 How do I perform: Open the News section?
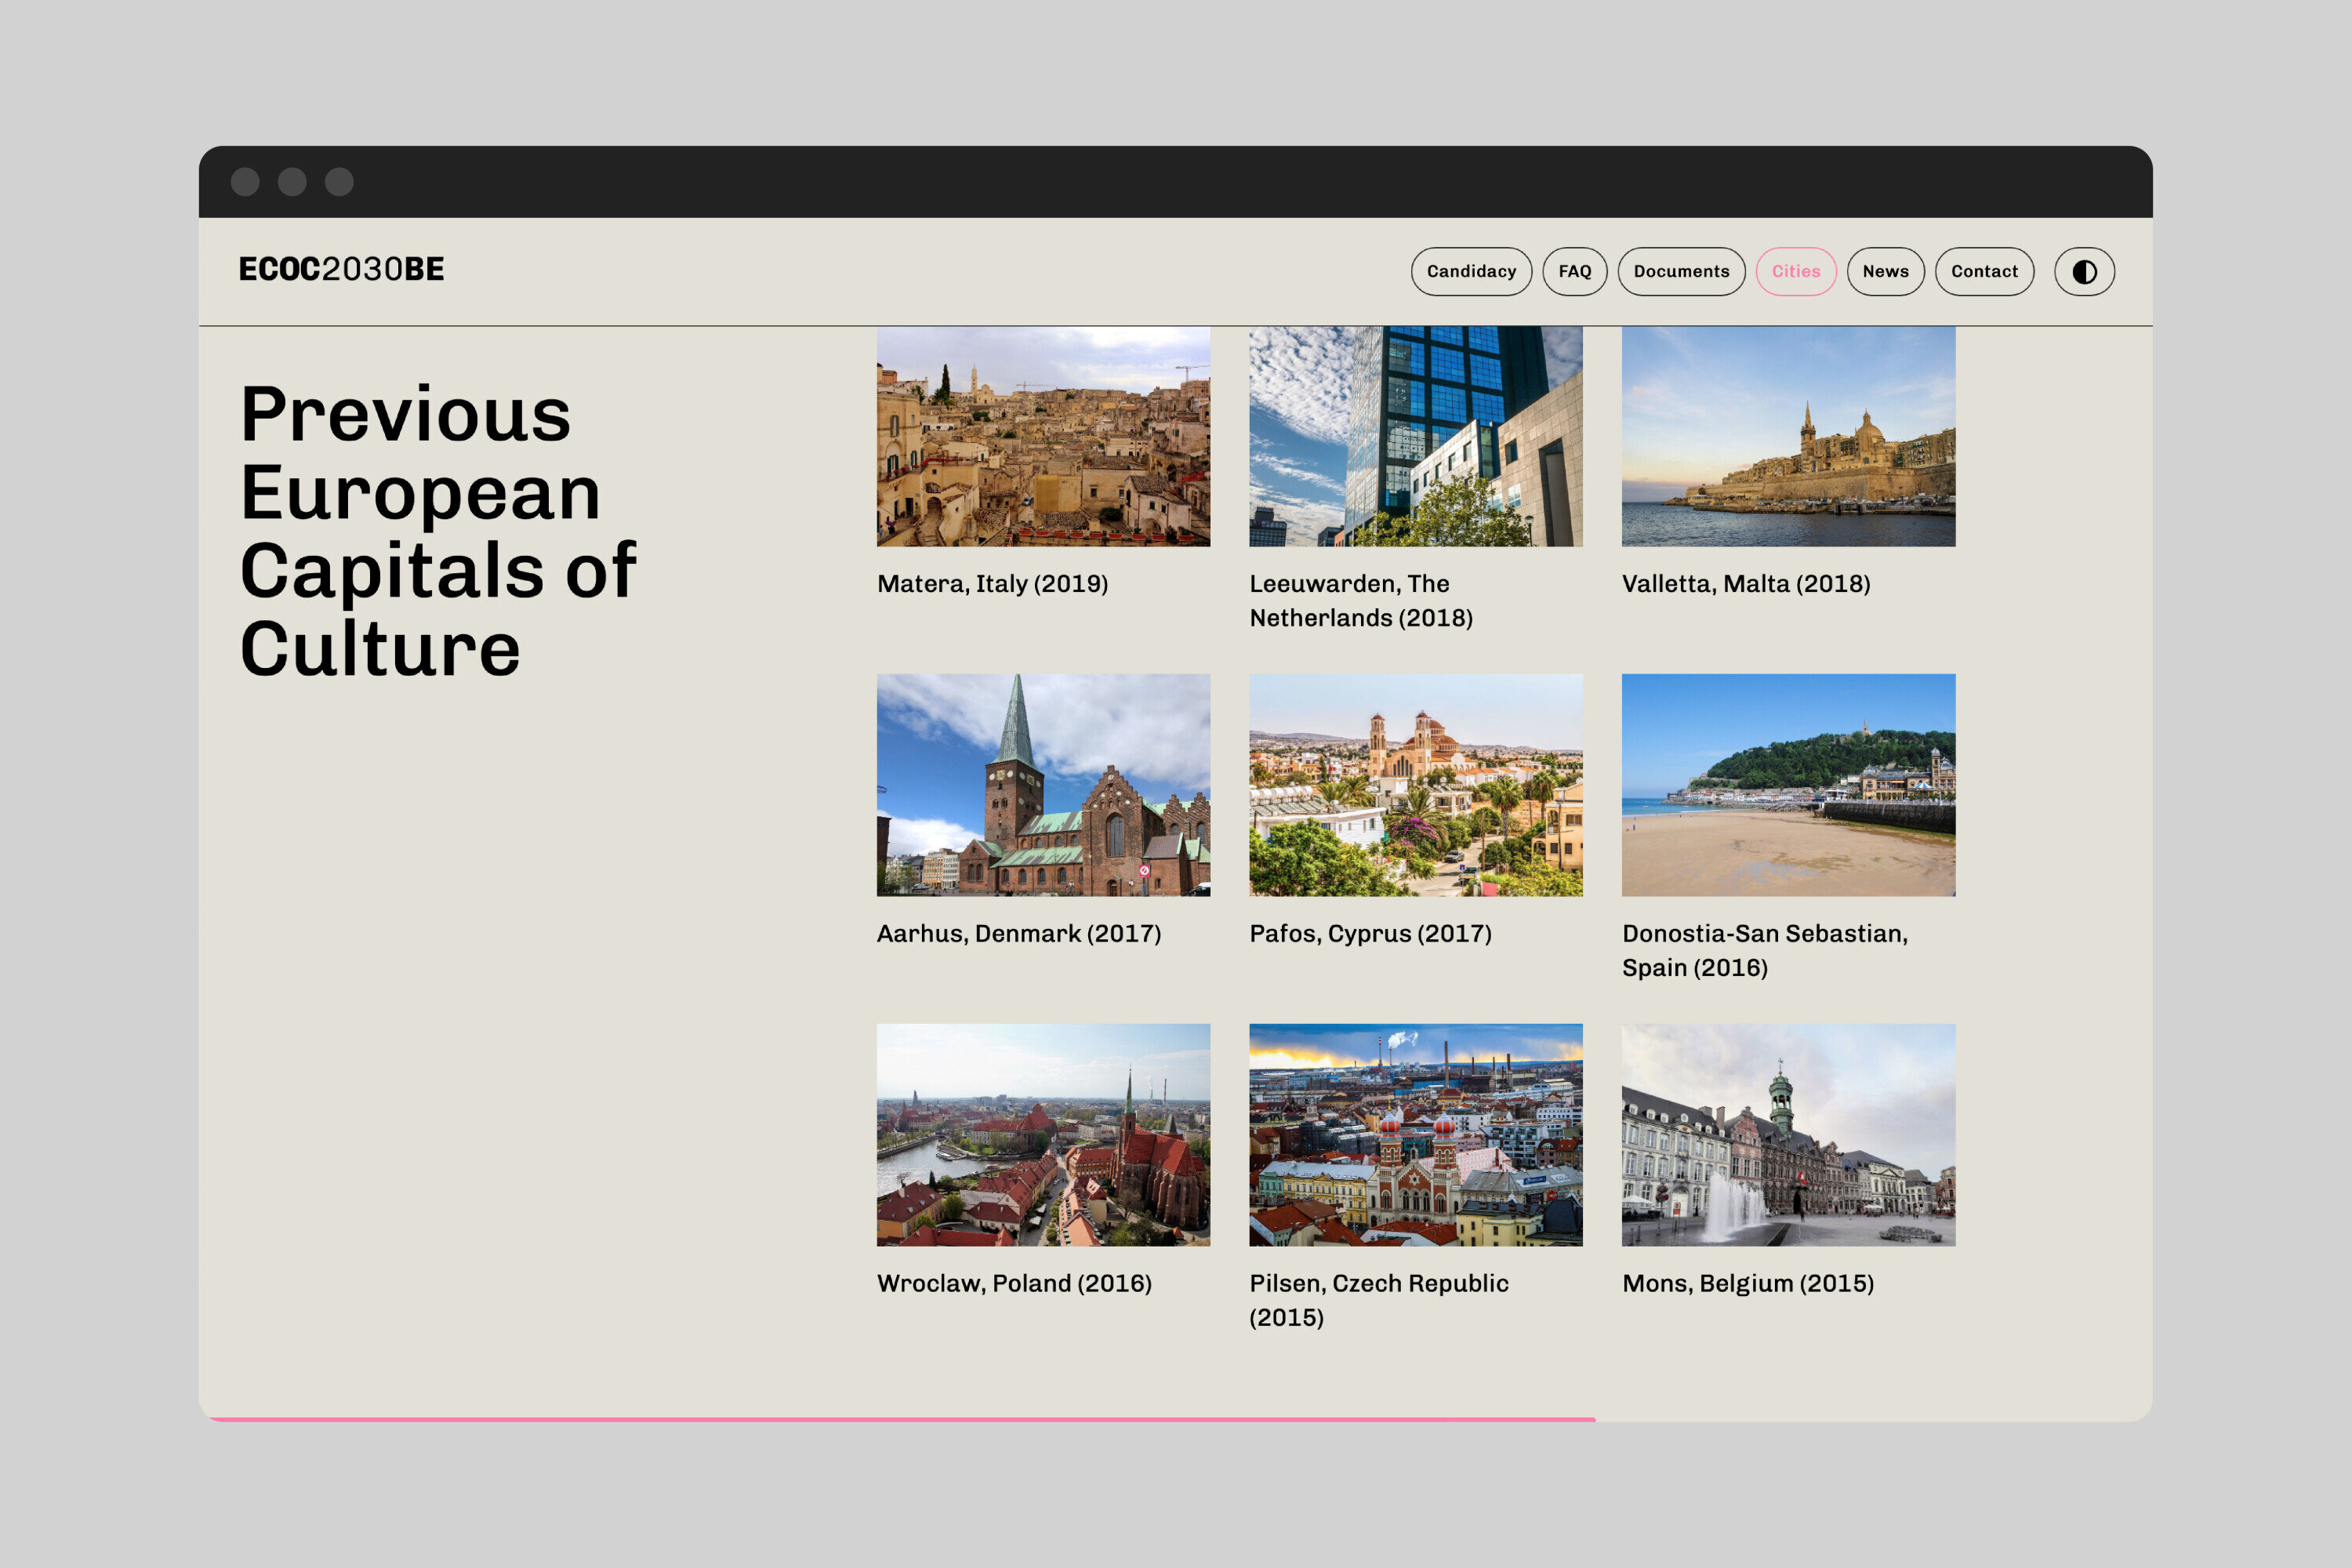point(1885,271)
